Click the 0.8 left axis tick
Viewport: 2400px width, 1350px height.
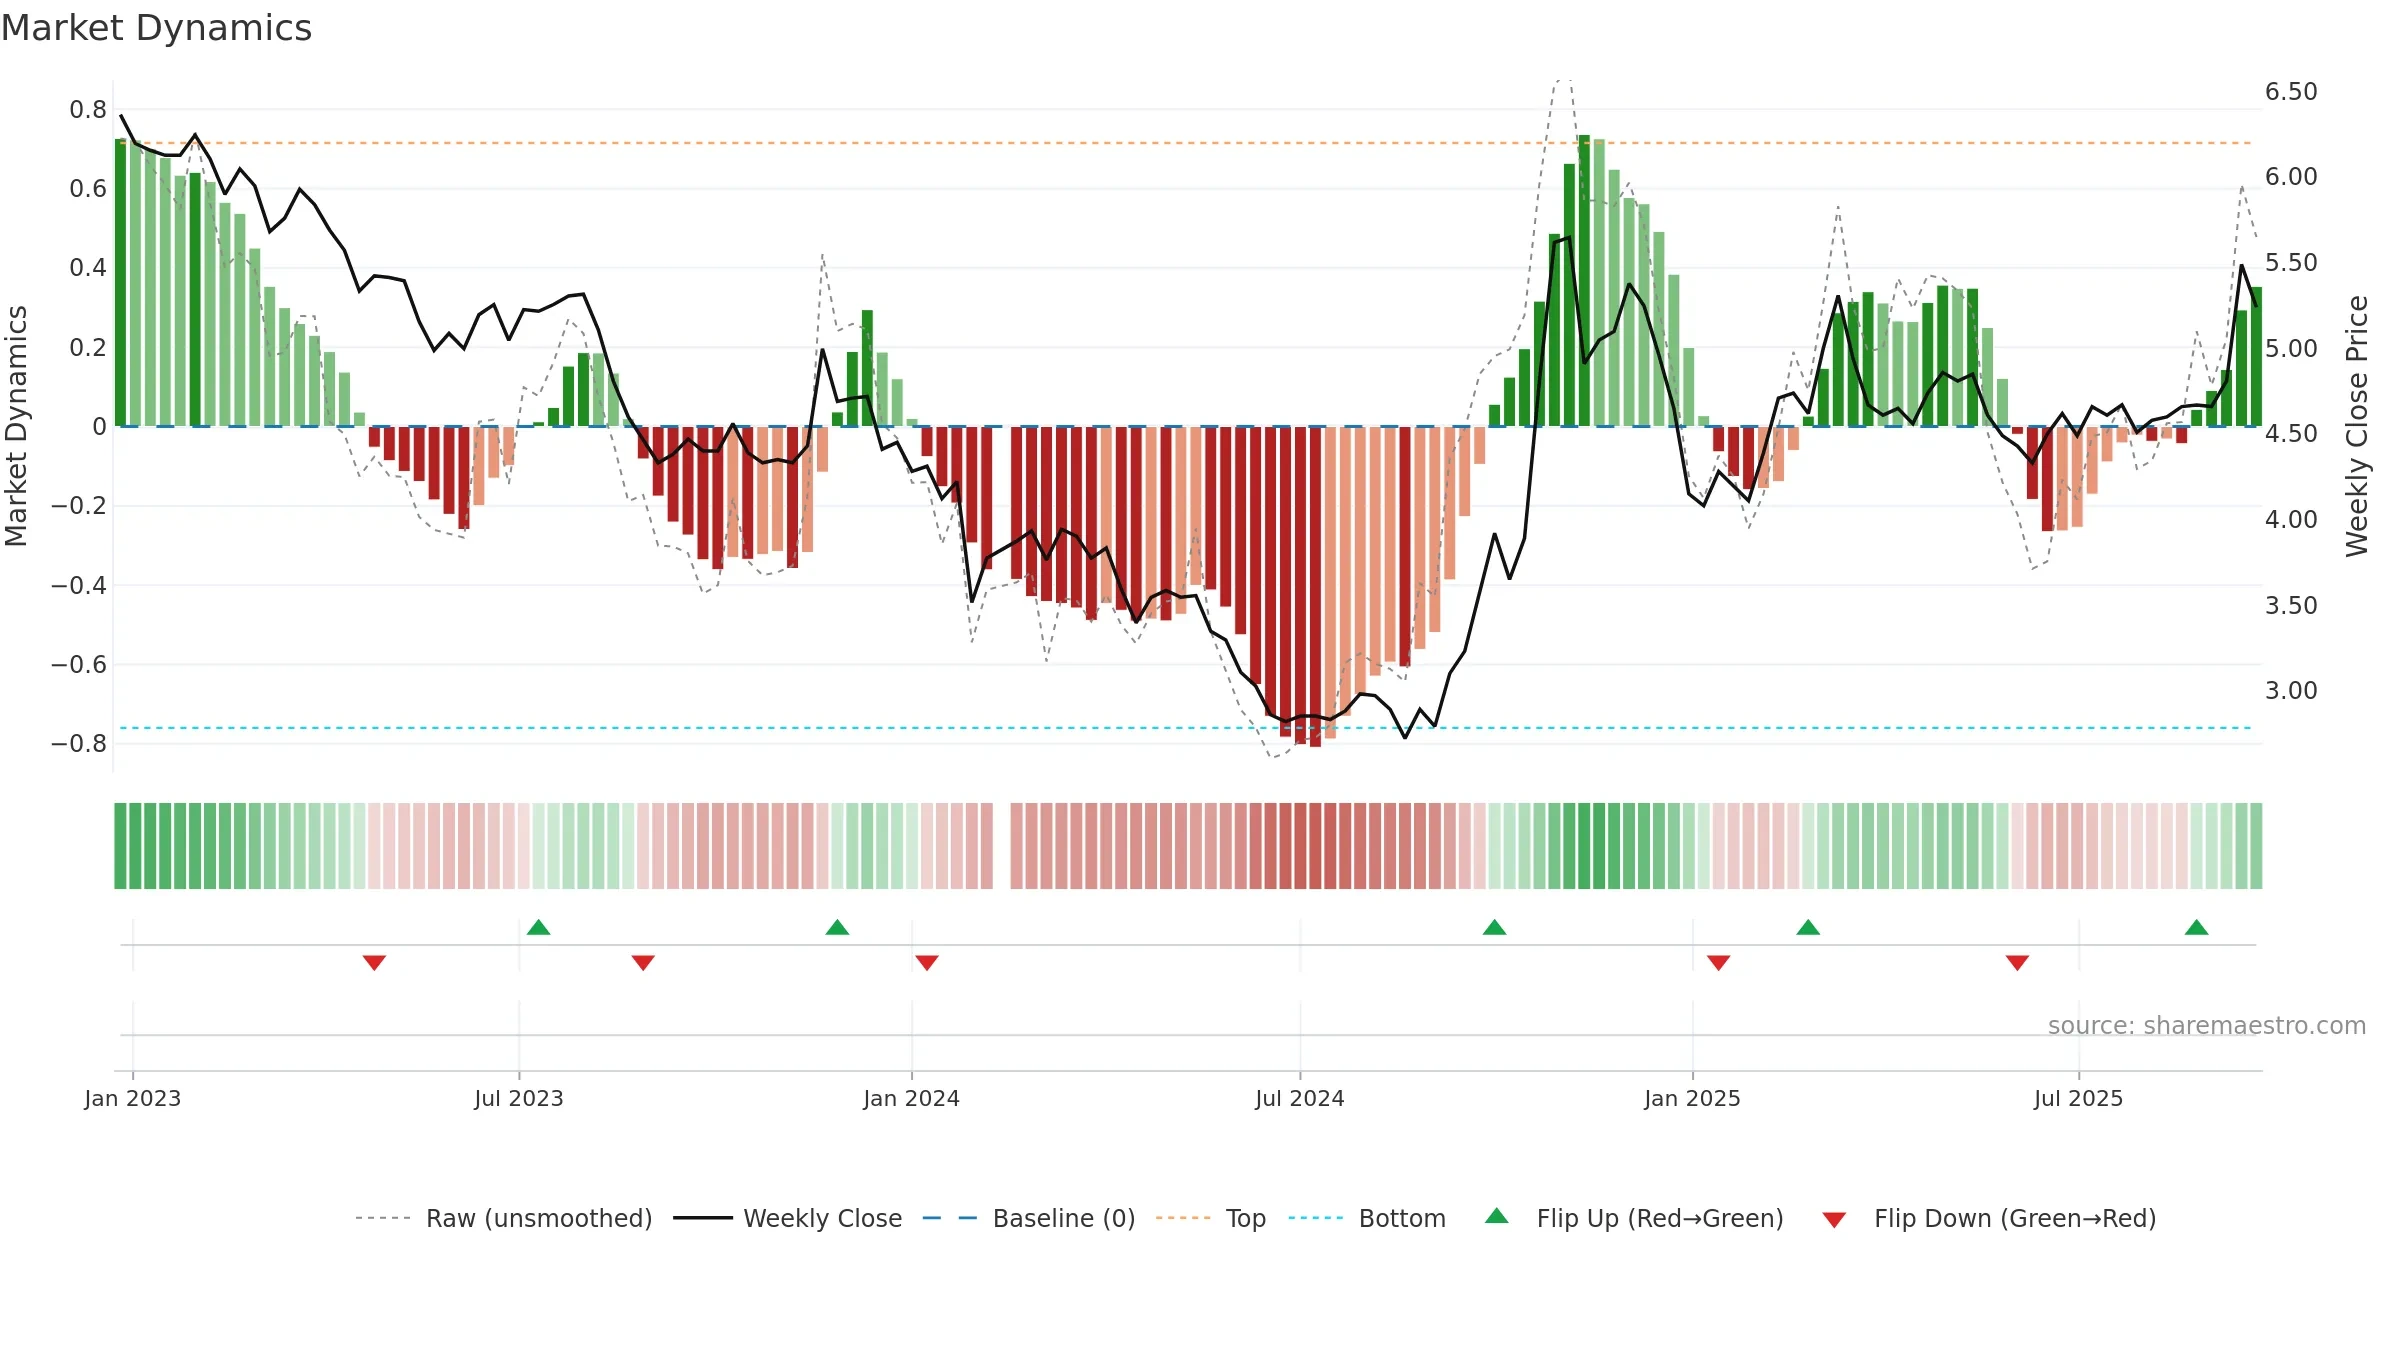(x=88, y=109)
